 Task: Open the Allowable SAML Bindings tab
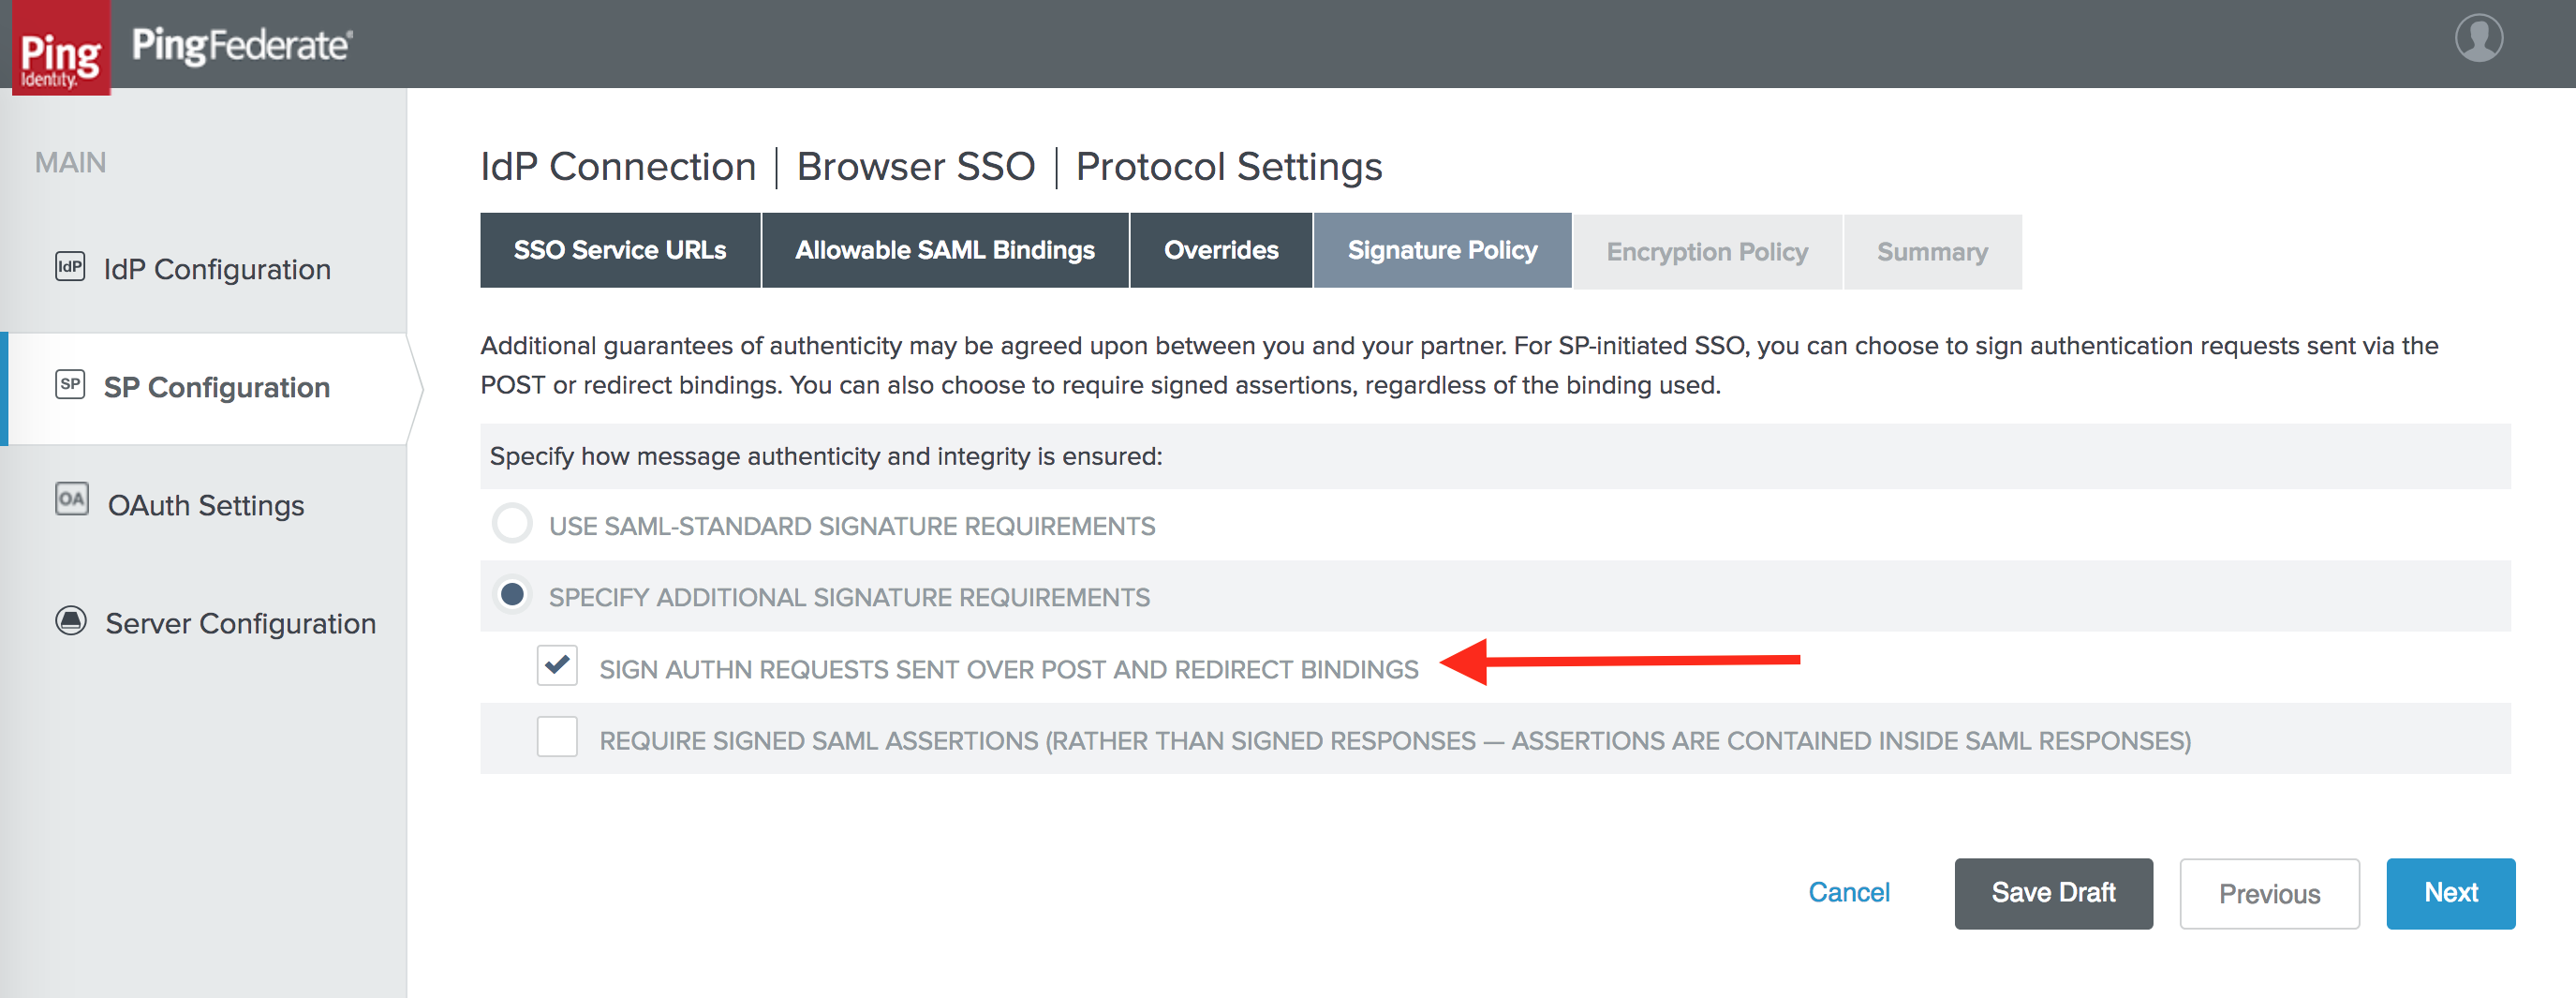click(x=944, y=250)
